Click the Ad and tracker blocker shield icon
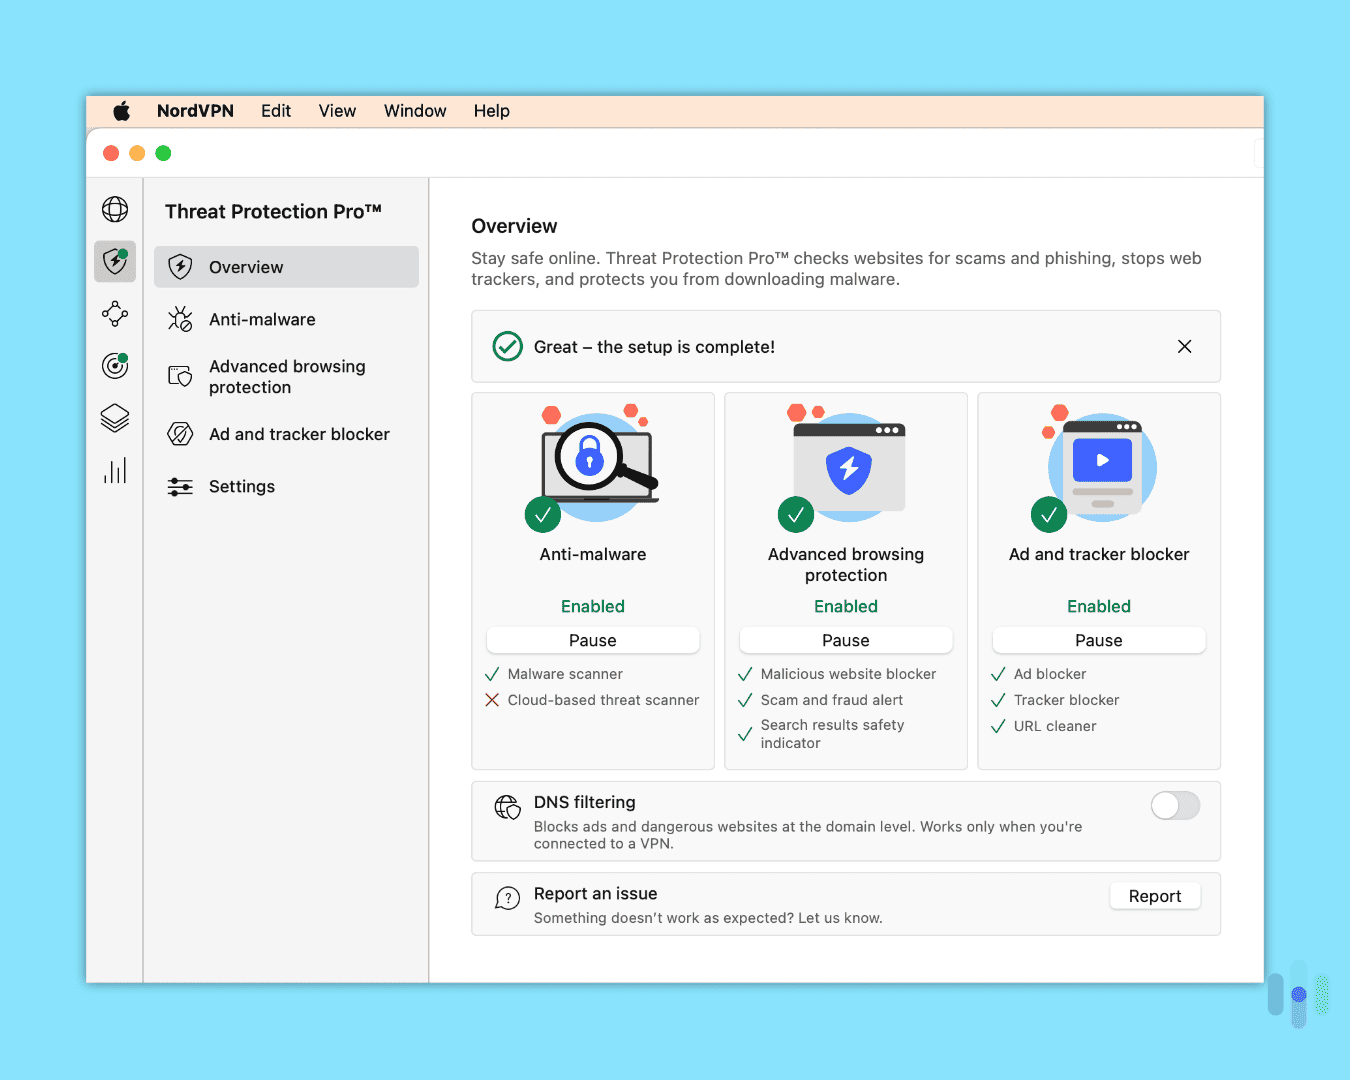Image resolution: width=1350 pixels, height=1080 pixels. pos(180,434)
